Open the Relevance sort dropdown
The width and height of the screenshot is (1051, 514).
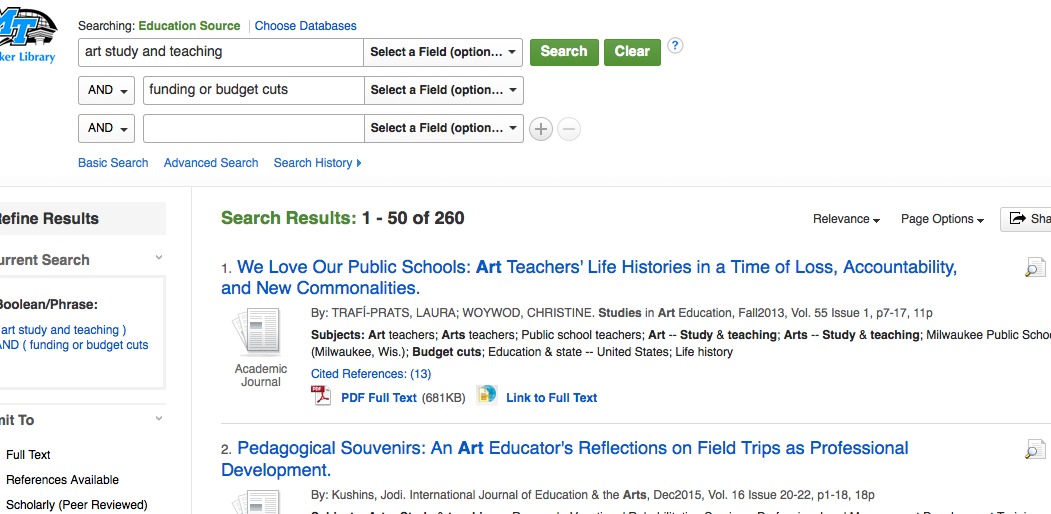[x=846, y=219]
